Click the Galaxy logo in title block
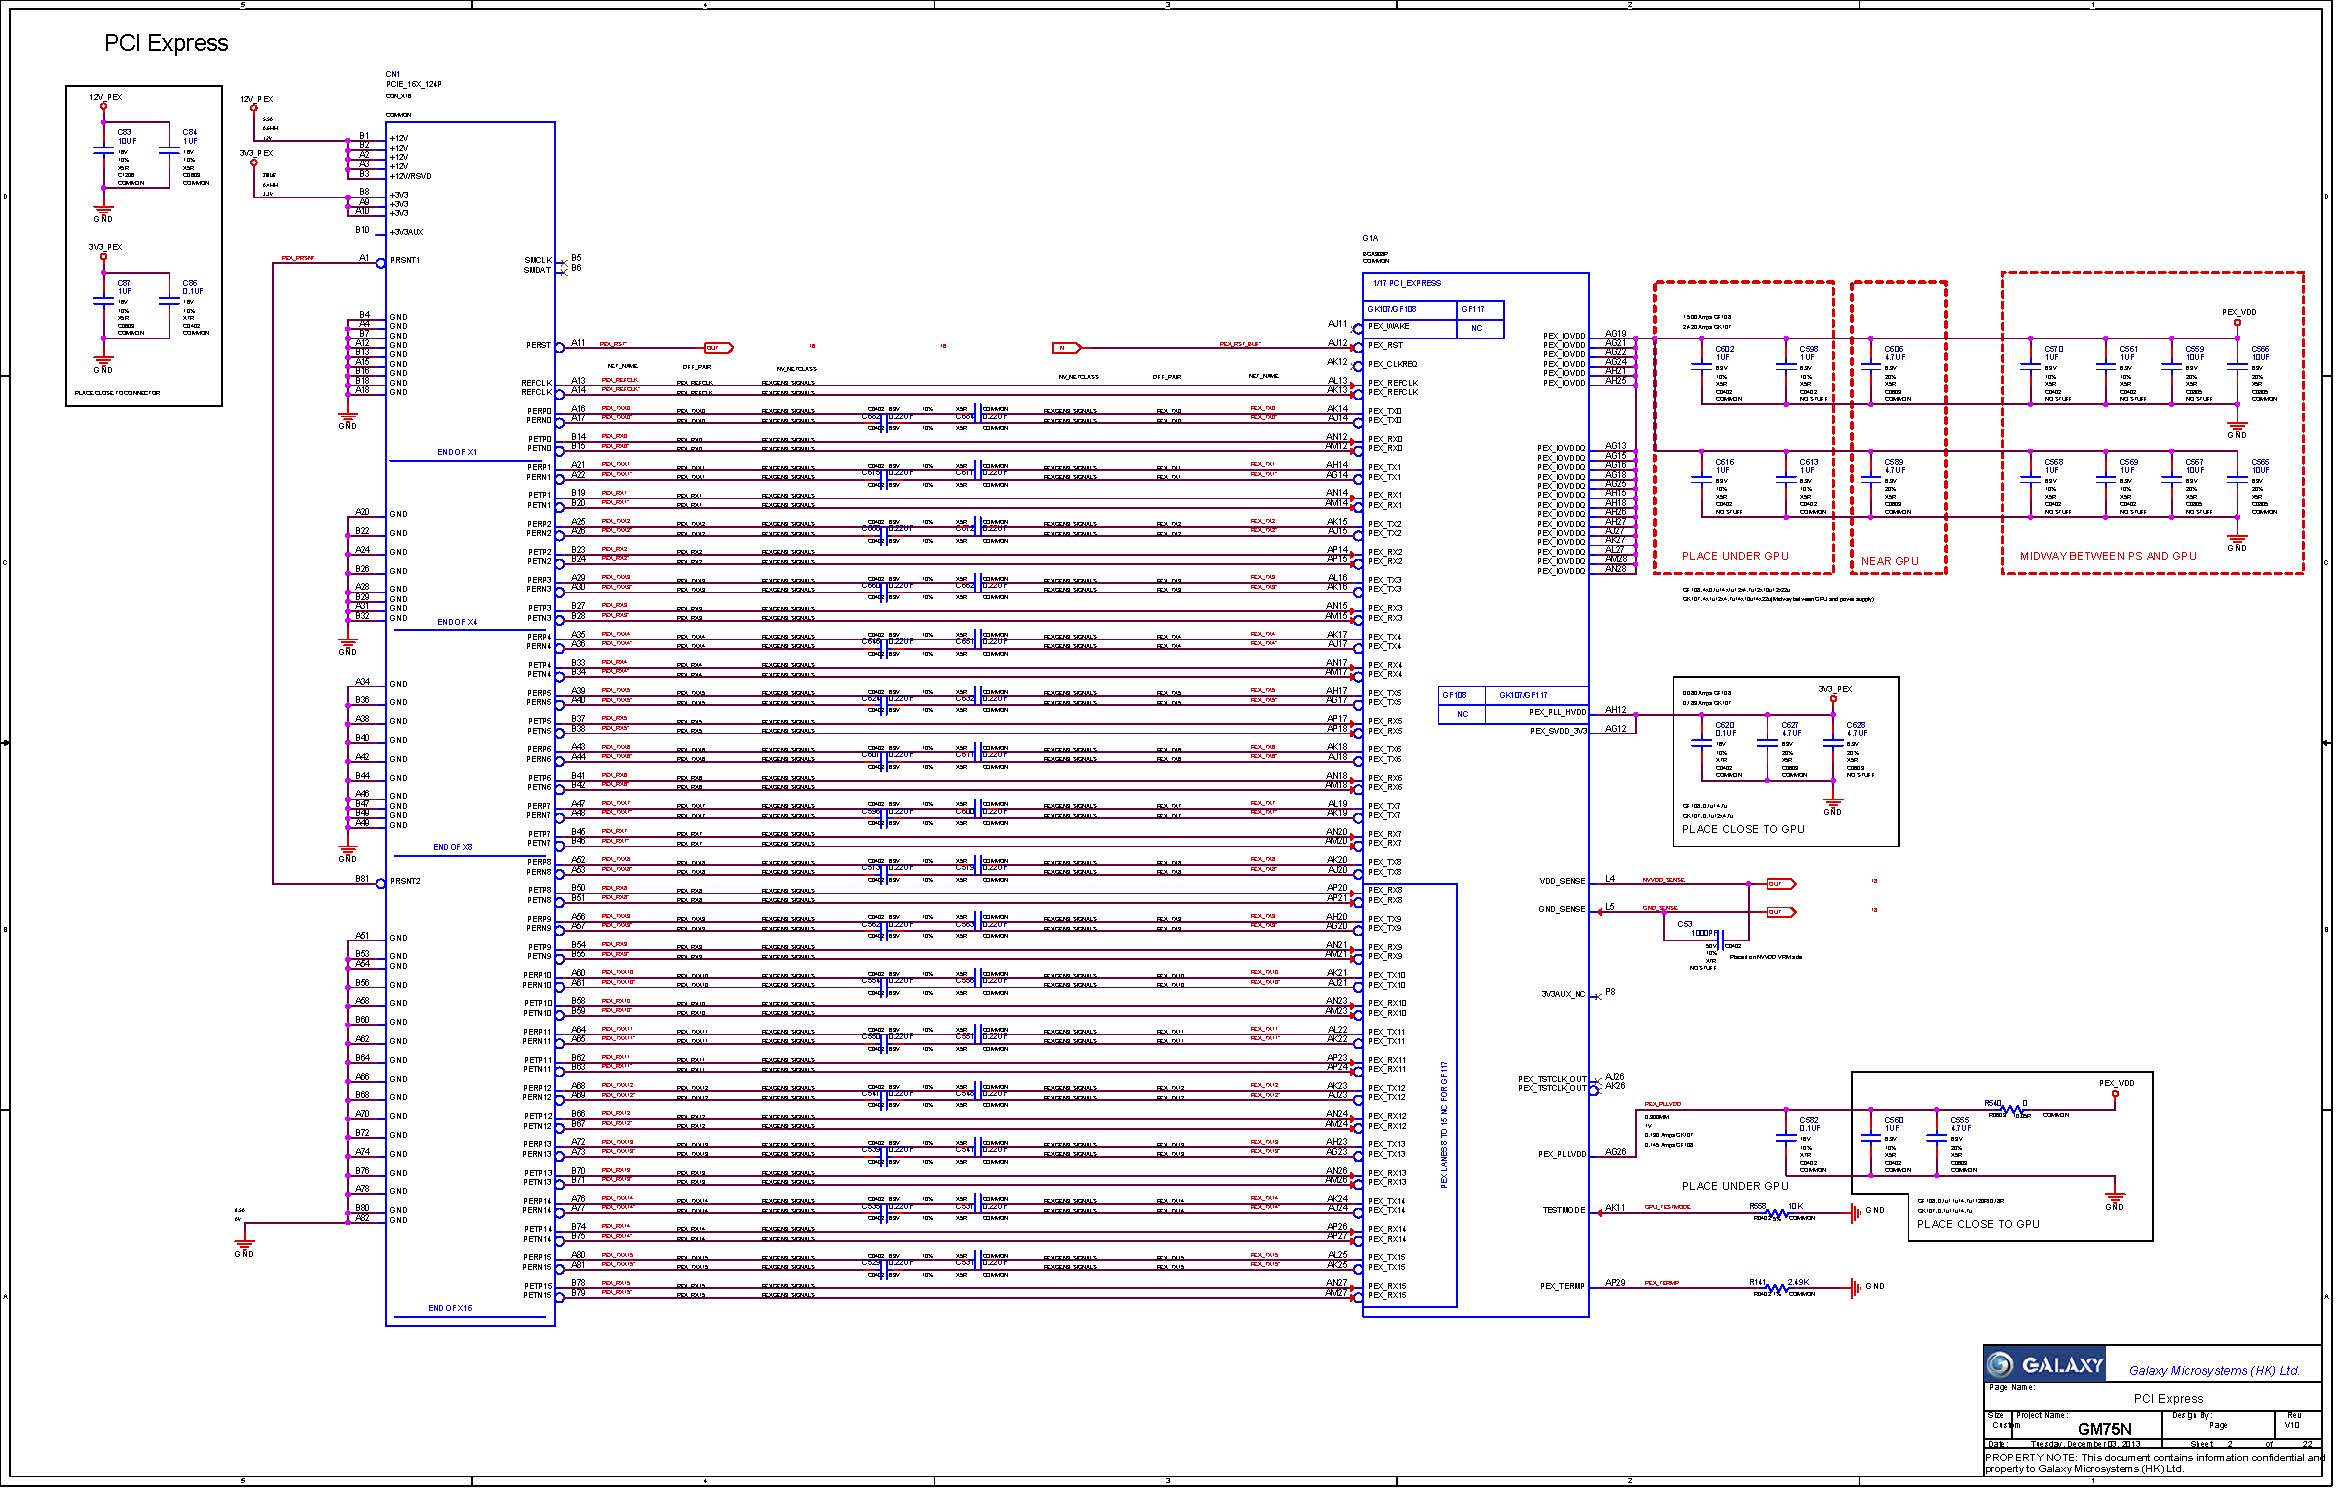This screenshot has height=1489, width=2339. (x=2045, y=1366)
